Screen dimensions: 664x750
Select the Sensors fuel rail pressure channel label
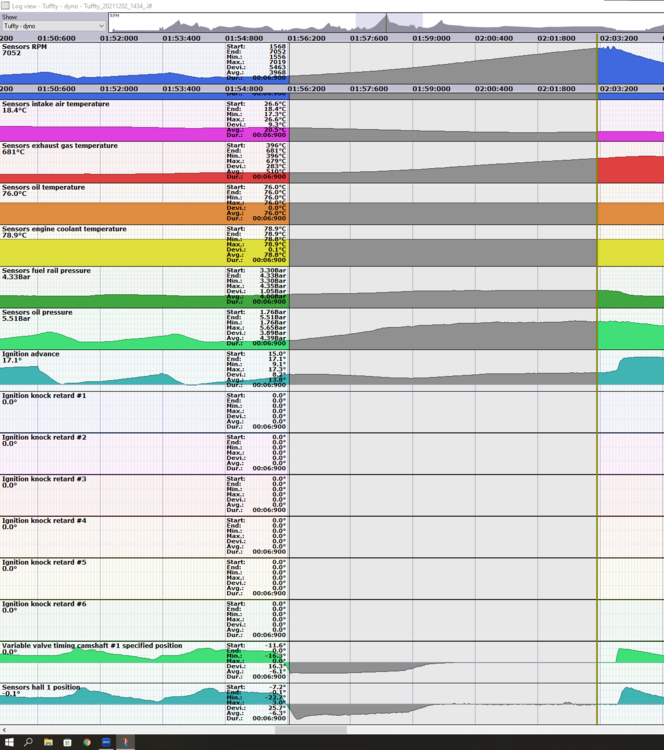pos(46,270)
